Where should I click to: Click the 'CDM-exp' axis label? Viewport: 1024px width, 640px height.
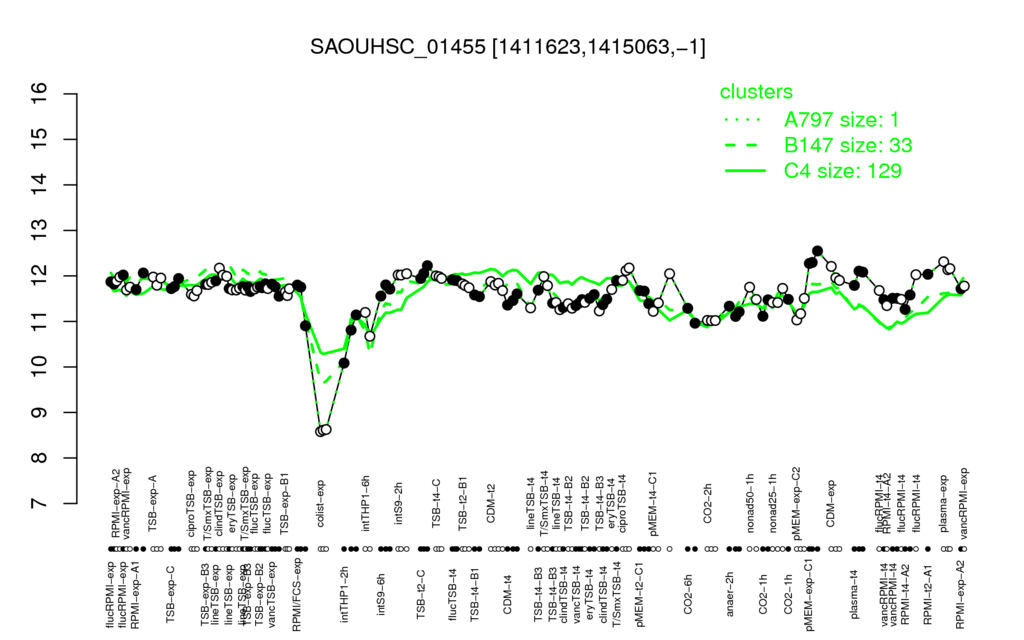tap(831, 504)
